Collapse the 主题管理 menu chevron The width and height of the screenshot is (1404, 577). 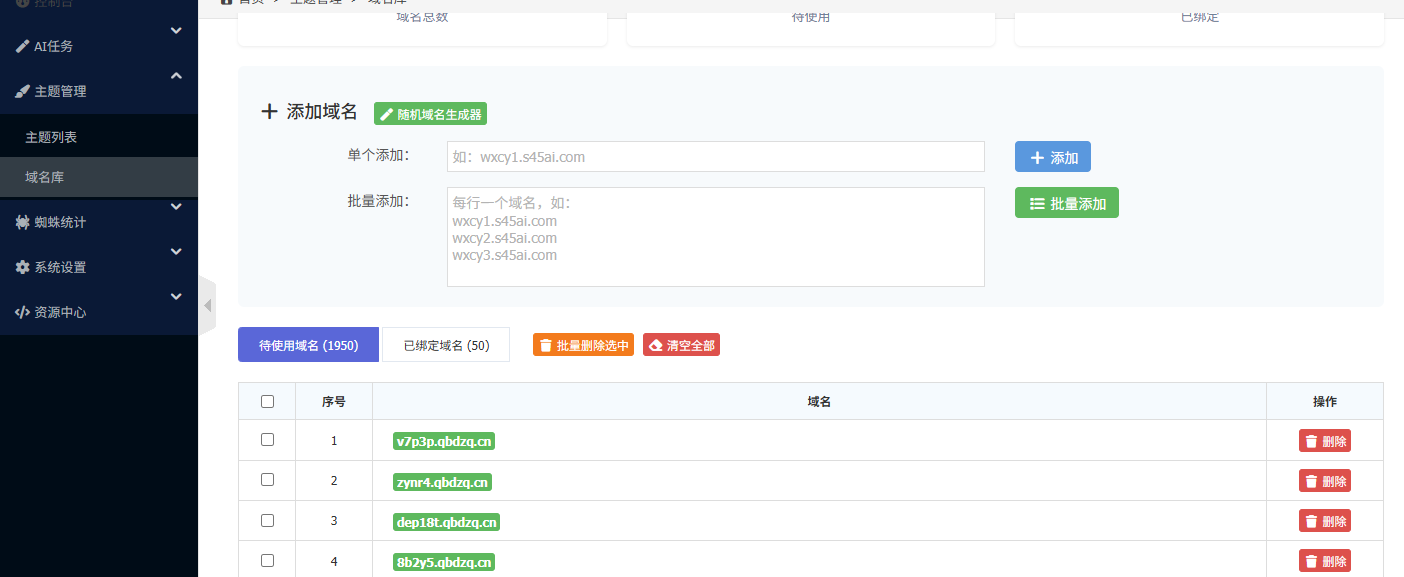[176, 76]
